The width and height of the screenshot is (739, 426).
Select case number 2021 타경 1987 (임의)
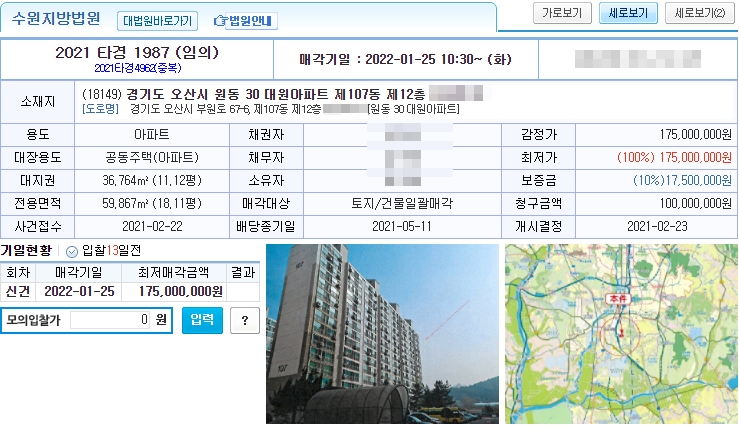point(137,52)
